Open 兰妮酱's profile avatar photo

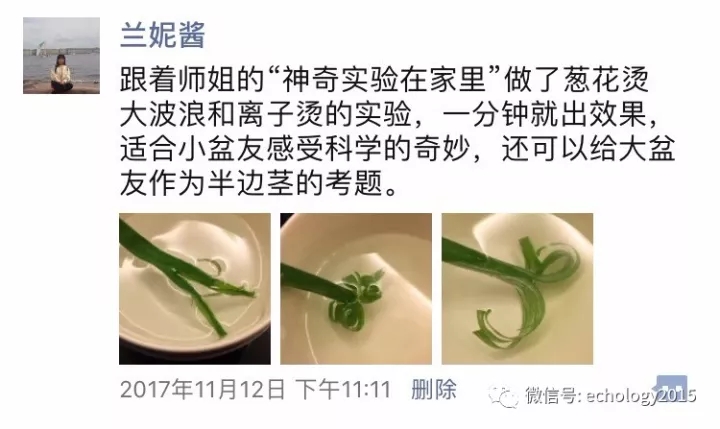coord(62,56)
